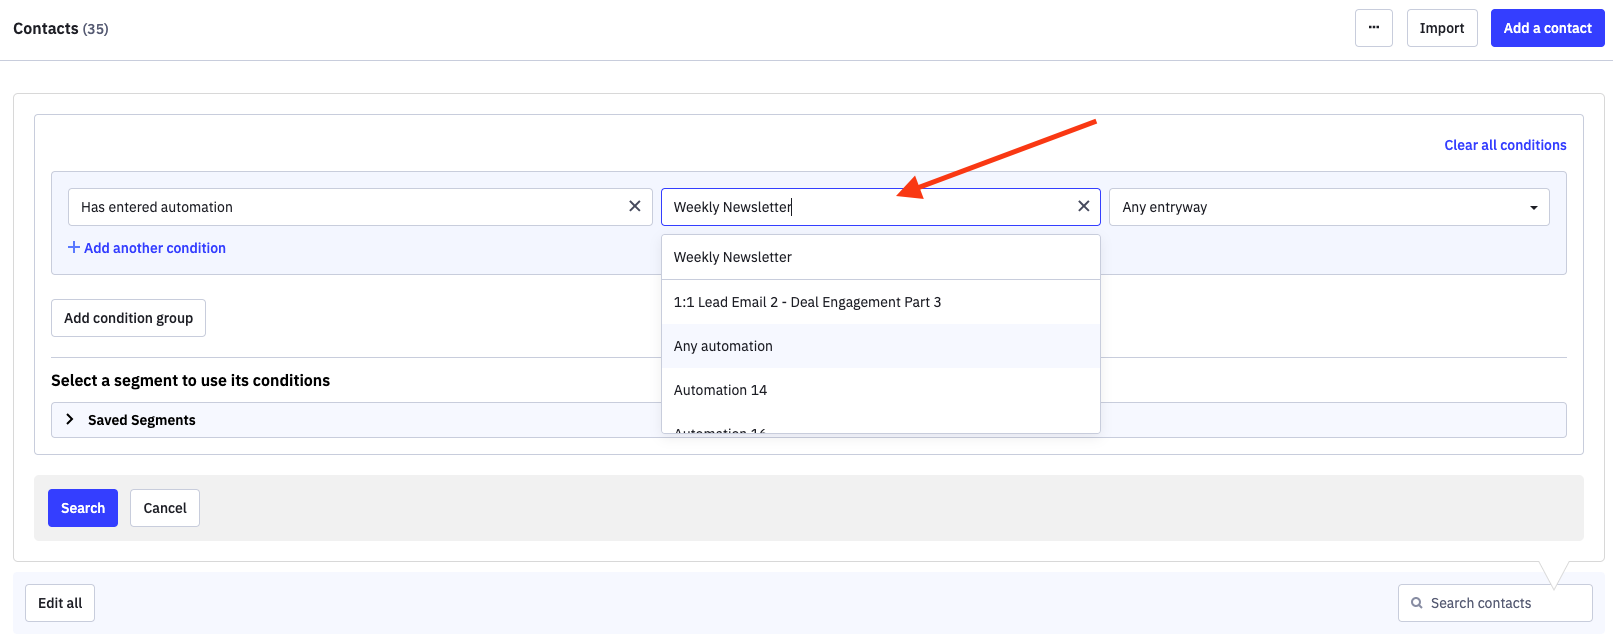Click the magnifier icon in Search contacts

click(1416, 603)
